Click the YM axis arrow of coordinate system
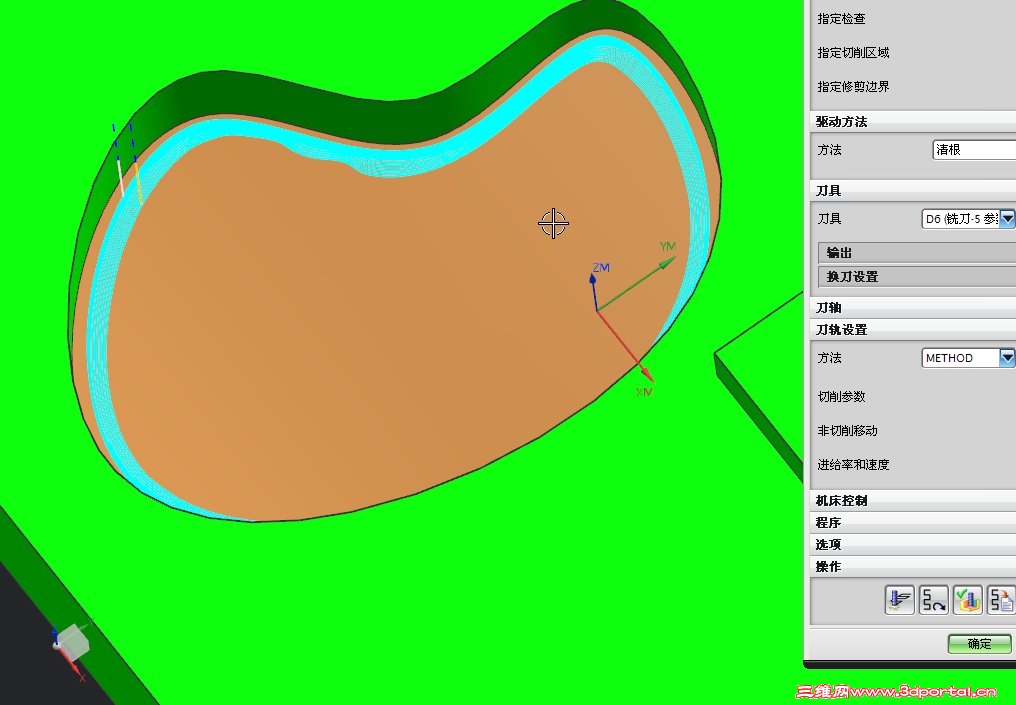Image resolution: width=1016 pixels, height=705 pixels. tap(667, 261)
